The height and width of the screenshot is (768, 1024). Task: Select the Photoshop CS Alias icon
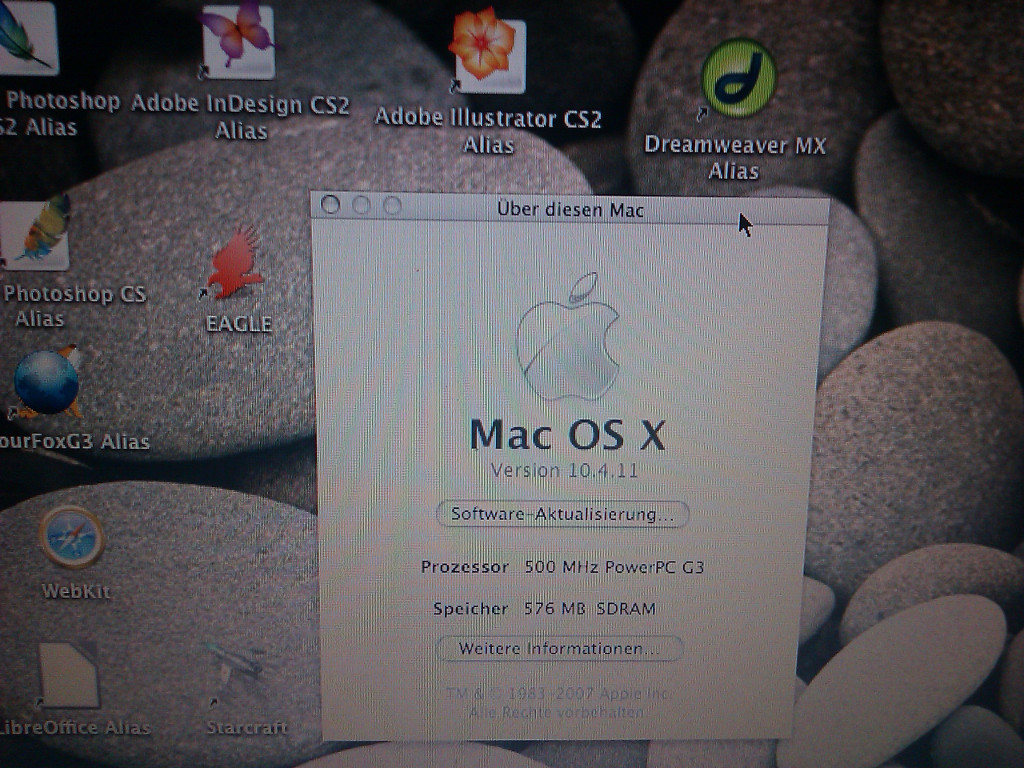pyautogui.click(x=35, y=234)
